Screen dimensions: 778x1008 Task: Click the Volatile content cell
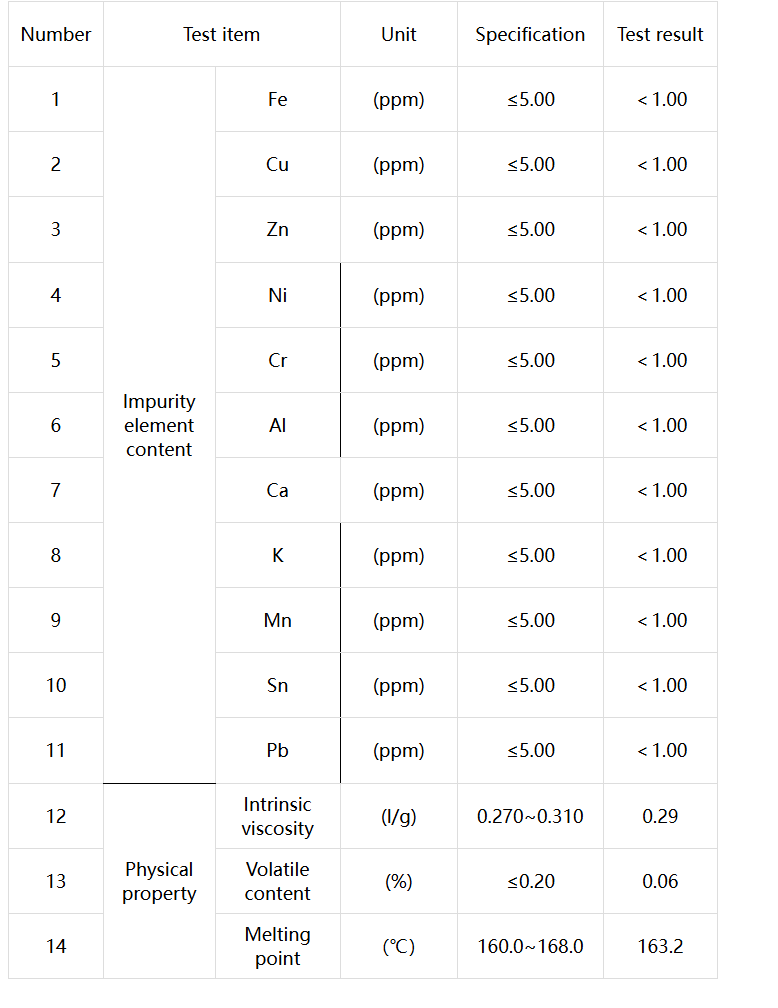tap(278, 882)
